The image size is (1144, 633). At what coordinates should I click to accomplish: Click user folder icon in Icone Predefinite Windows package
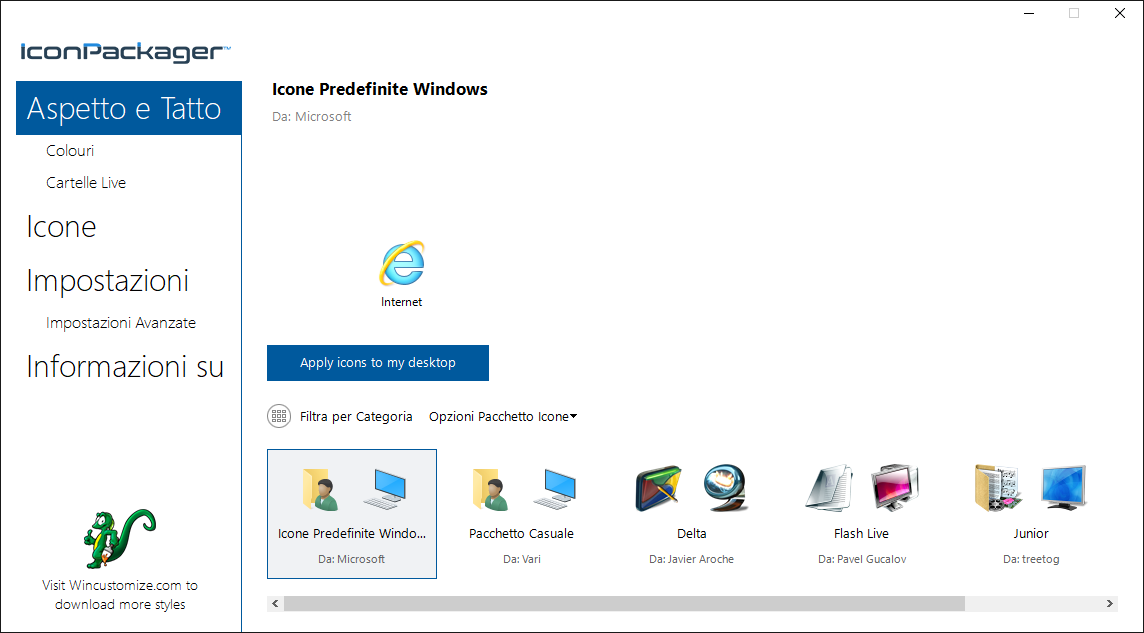pos(320,488)
